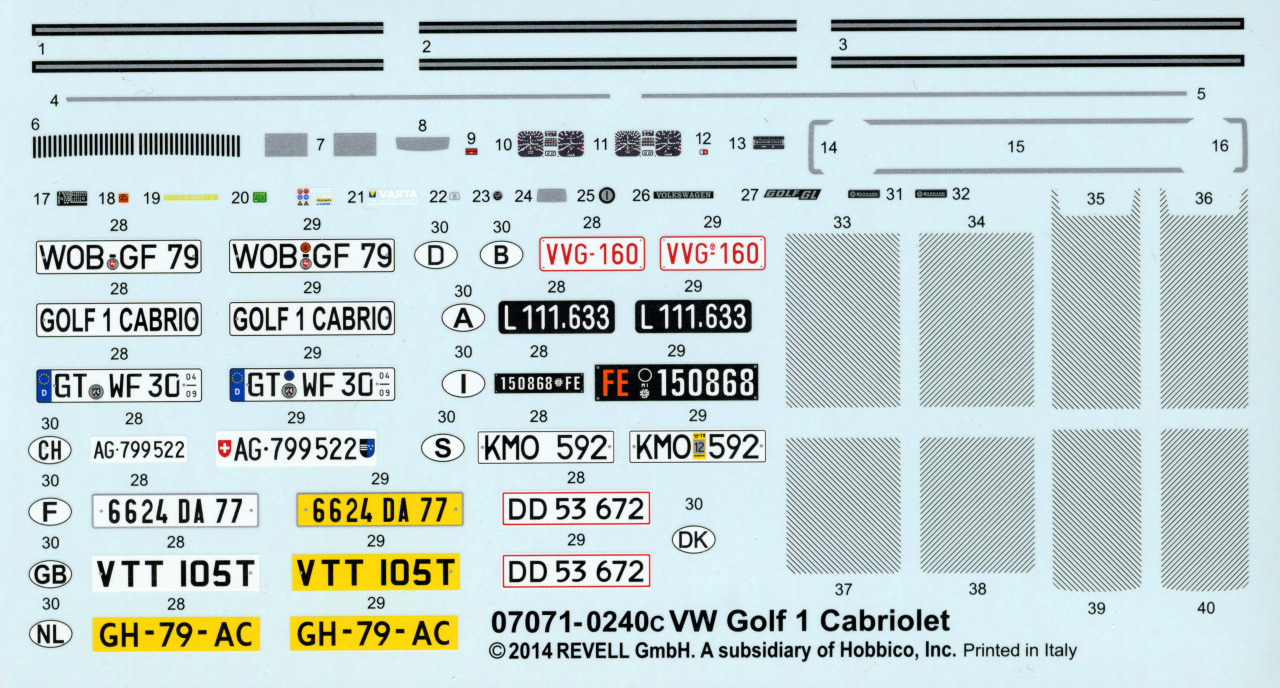Viewport: 1280px width, 688px height.
Task: Click the thin grey line decal 5
Action: tap(913, 95)
